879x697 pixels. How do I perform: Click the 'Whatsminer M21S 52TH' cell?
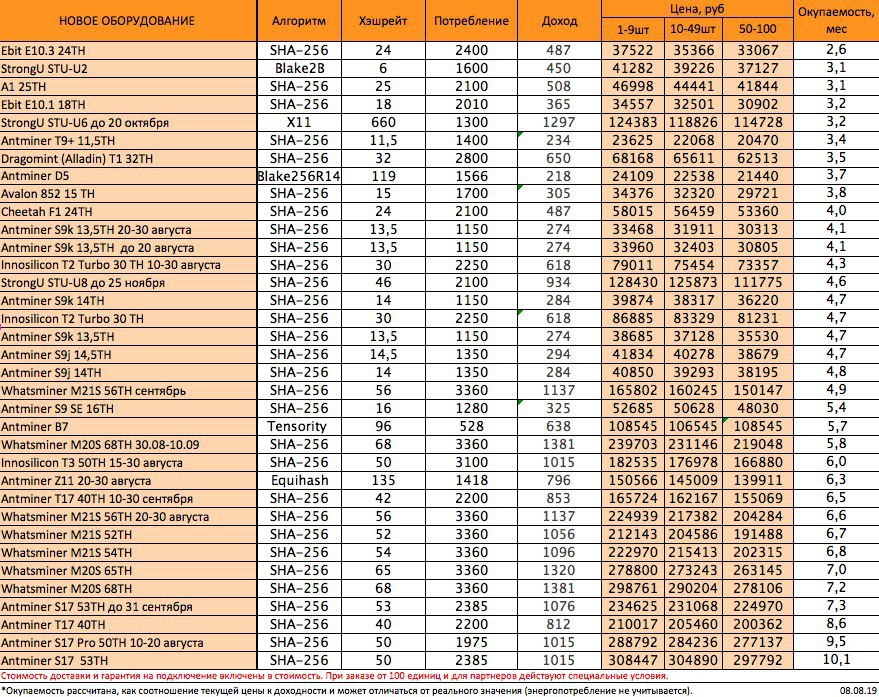coord(128,534)
